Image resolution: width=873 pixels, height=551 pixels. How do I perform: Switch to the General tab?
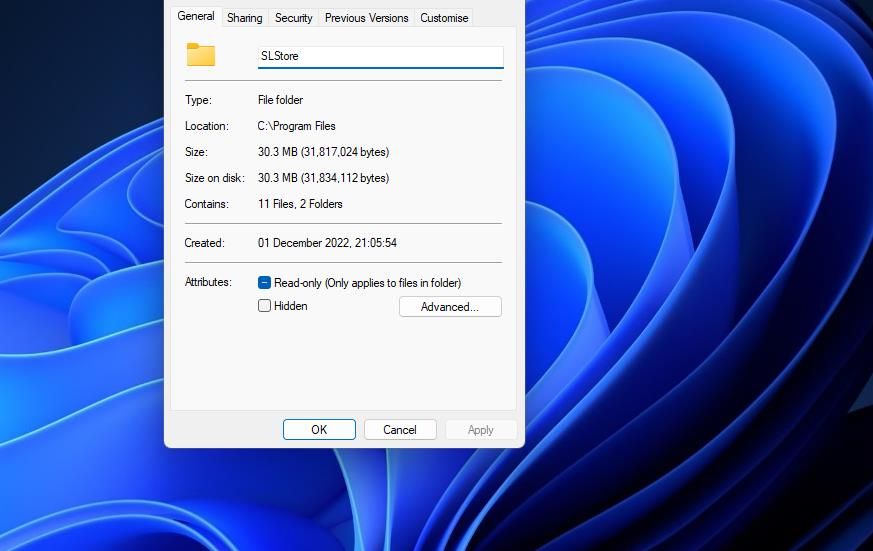tap(196, 16)
